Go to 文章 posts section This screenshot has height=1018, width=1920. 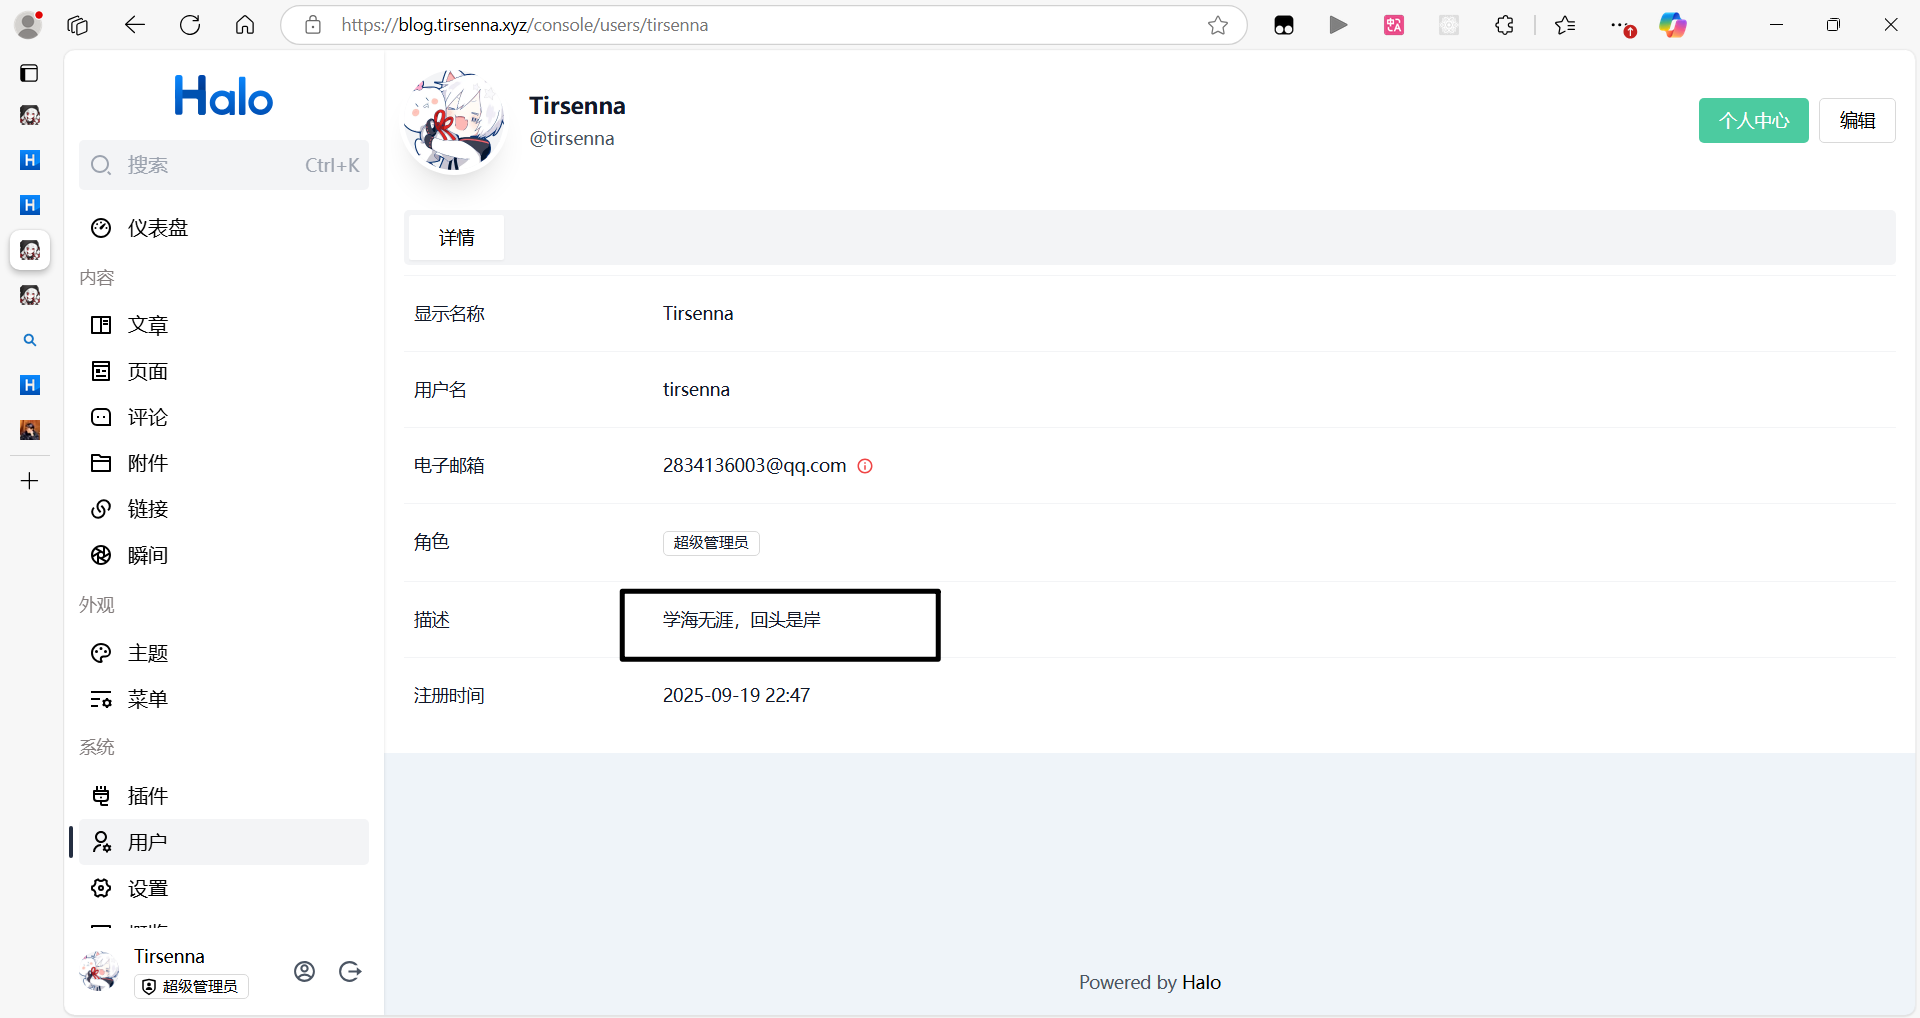147,325
